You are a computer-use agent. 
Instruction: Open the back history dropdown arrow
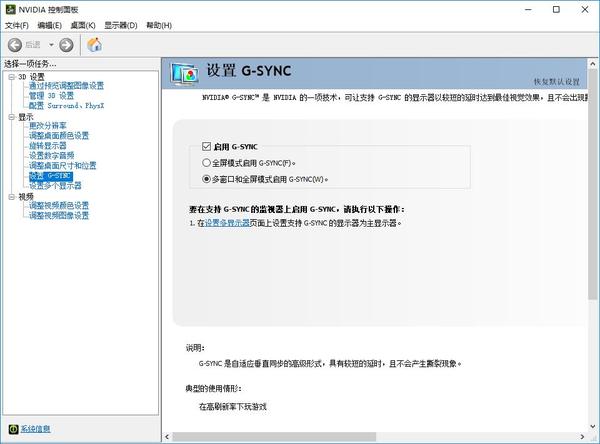(x=51, y=45)
